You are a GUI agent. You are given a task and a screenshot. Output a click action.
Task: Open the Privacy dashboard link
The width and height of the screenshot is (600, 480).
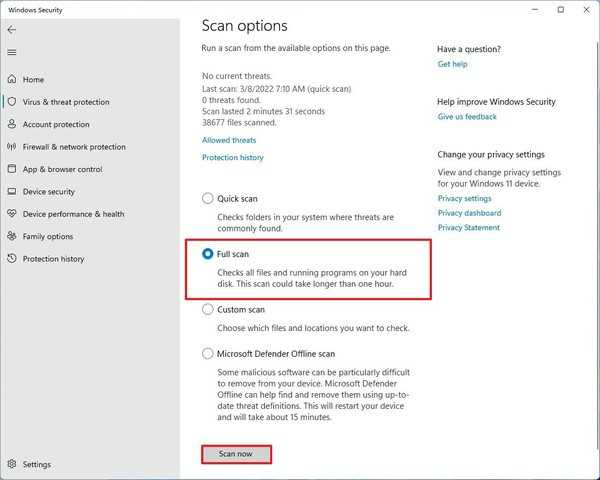[x=469, y=213]
